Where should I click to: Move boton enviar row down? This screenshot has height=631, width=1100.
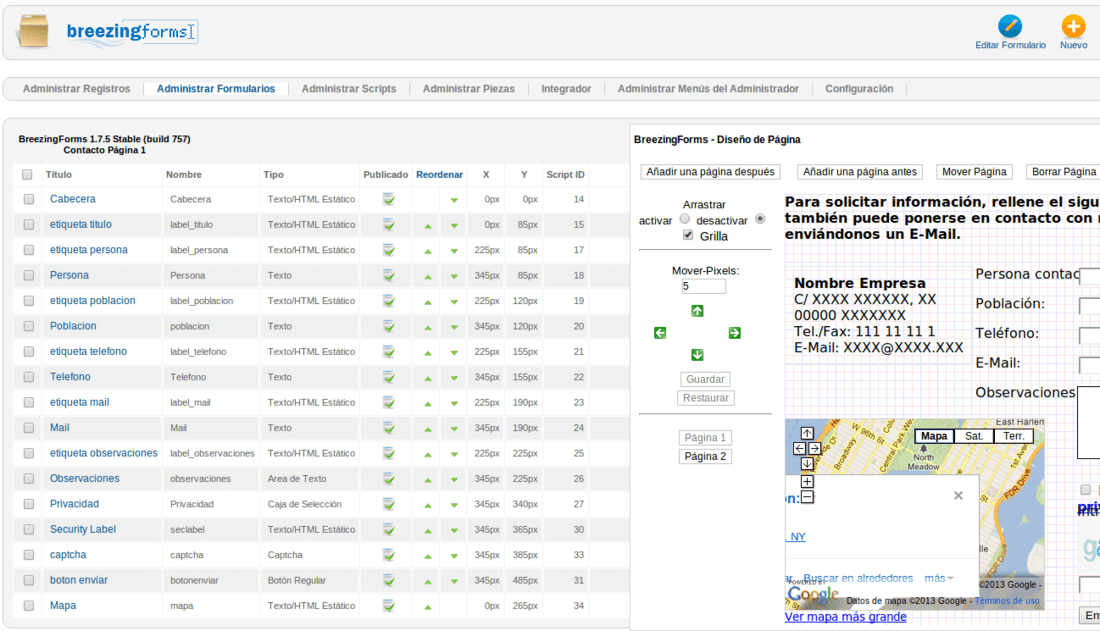[x=454, y=581]
